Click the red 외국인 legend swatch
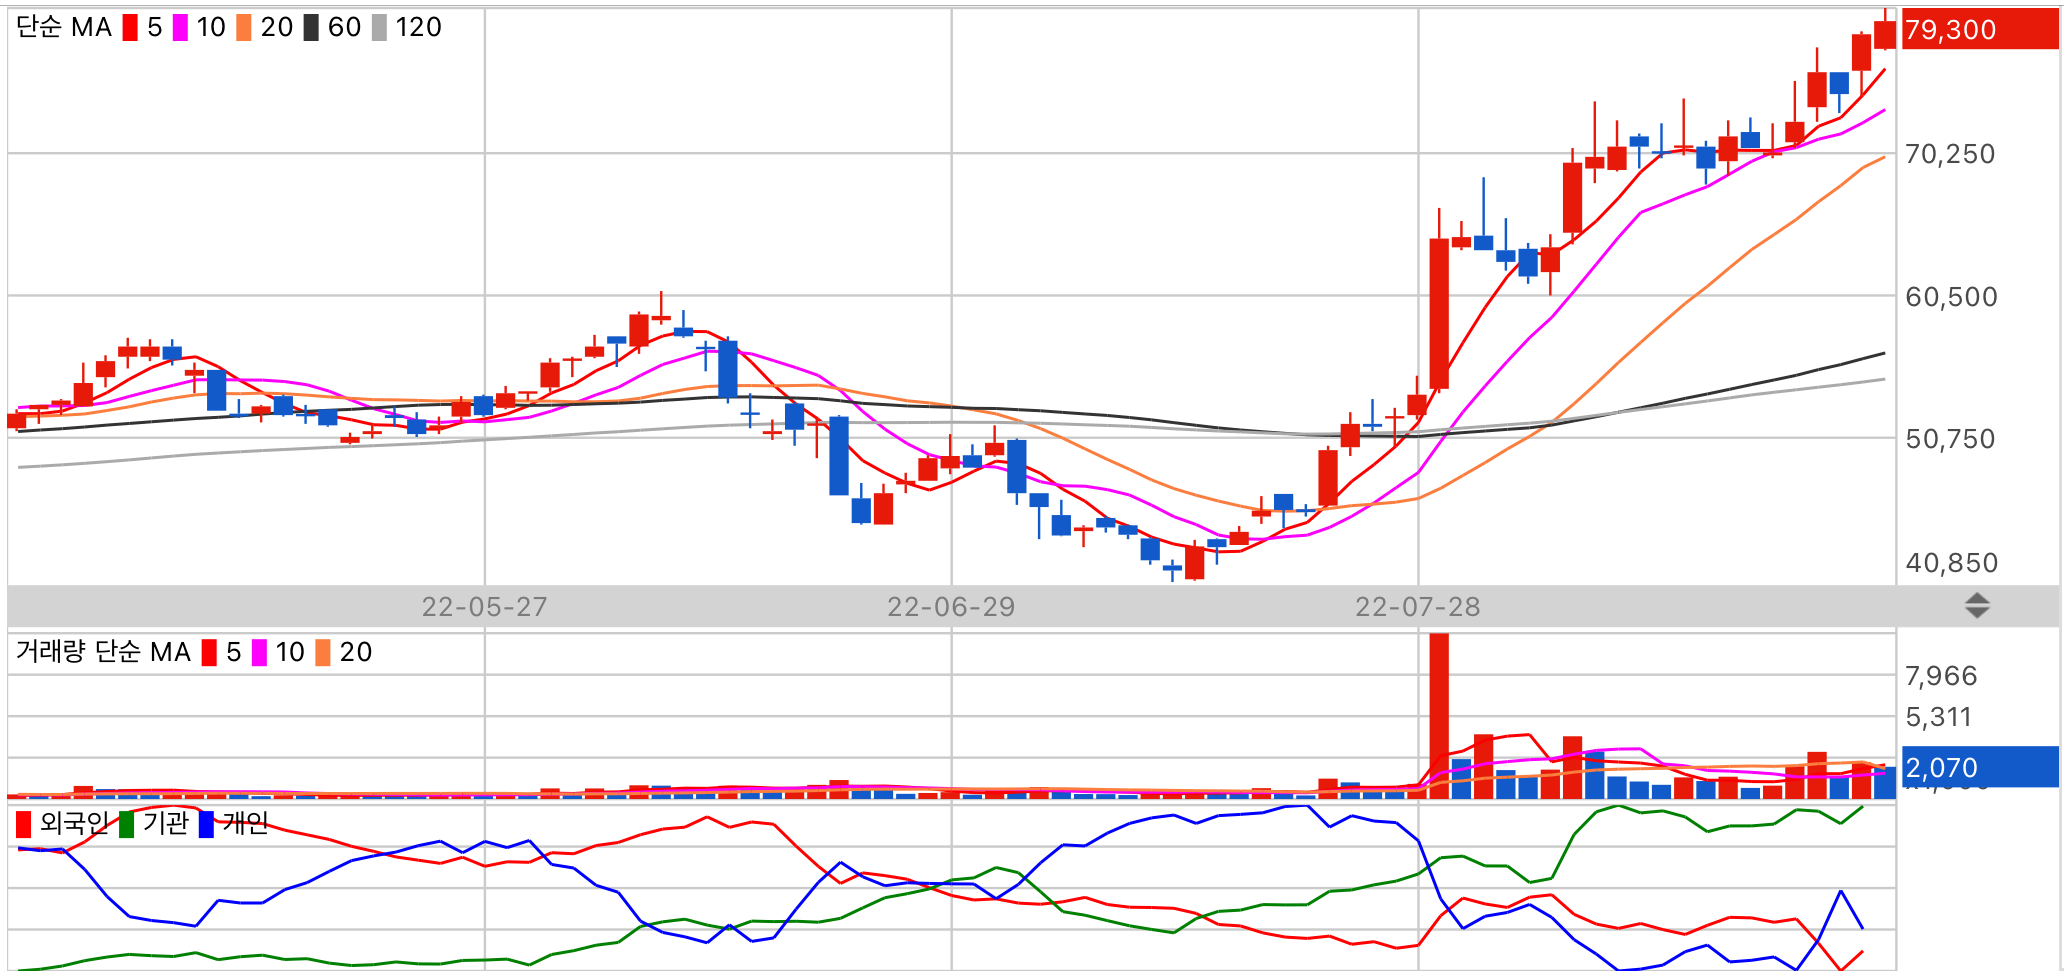 click(24, 825)
